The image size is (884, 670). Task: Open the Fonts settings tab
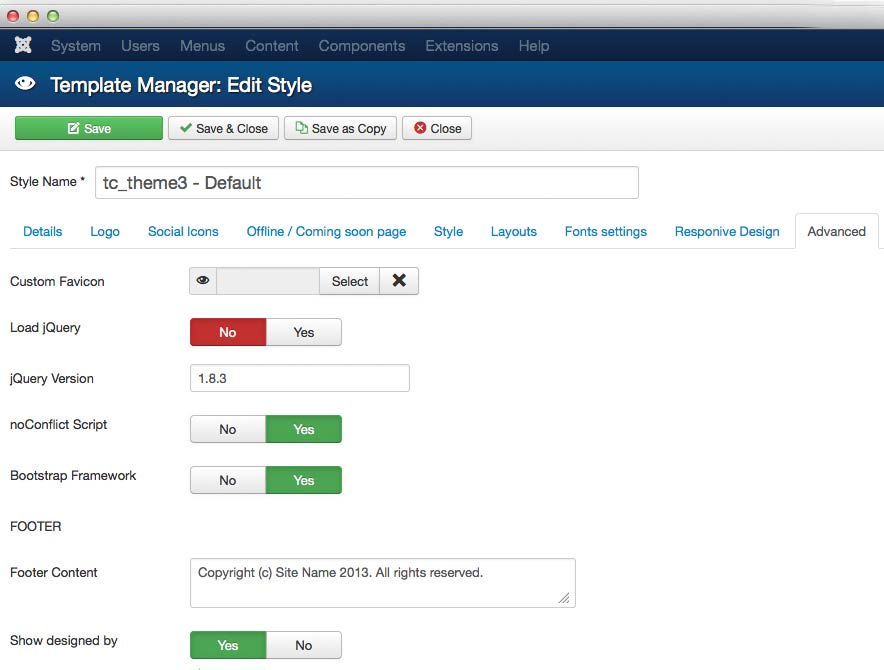tap(605, 231)
